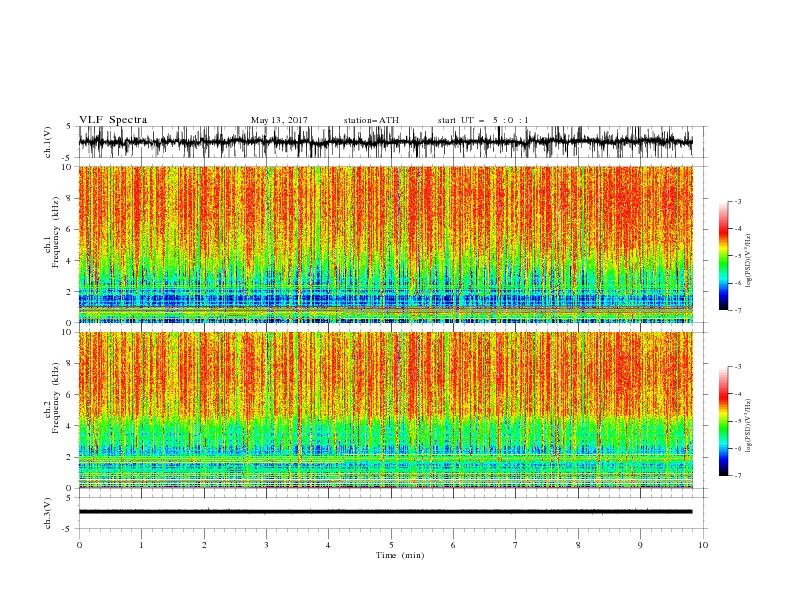Click the upper log(PSD)(V²/Hz) color bar label

coord(749,261)
